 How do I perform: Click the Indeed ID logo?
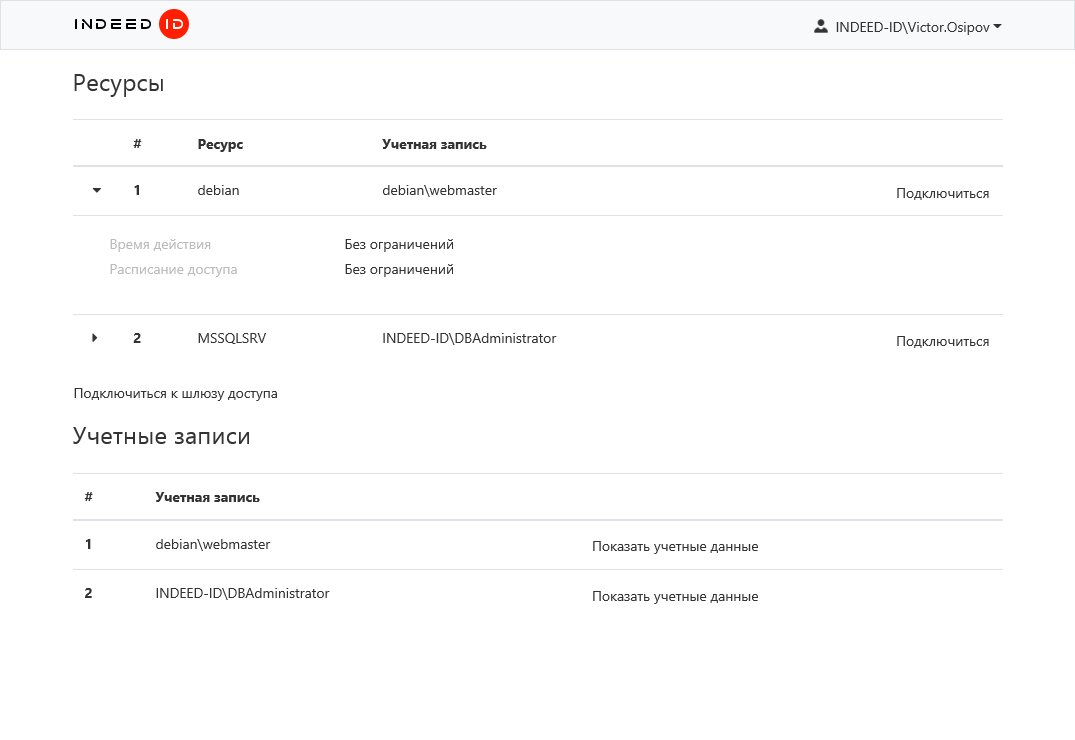pos(131,25)
